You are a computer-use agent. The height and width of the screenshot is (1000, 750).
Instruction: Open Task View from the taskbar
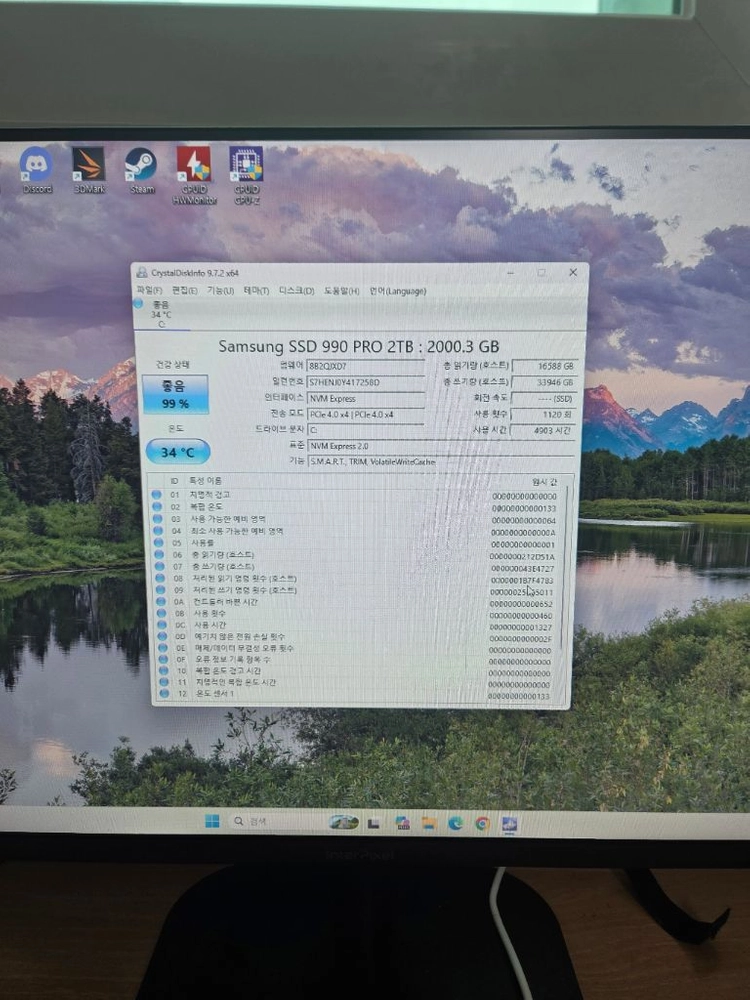pyautogui.click(x=374, y=823)
